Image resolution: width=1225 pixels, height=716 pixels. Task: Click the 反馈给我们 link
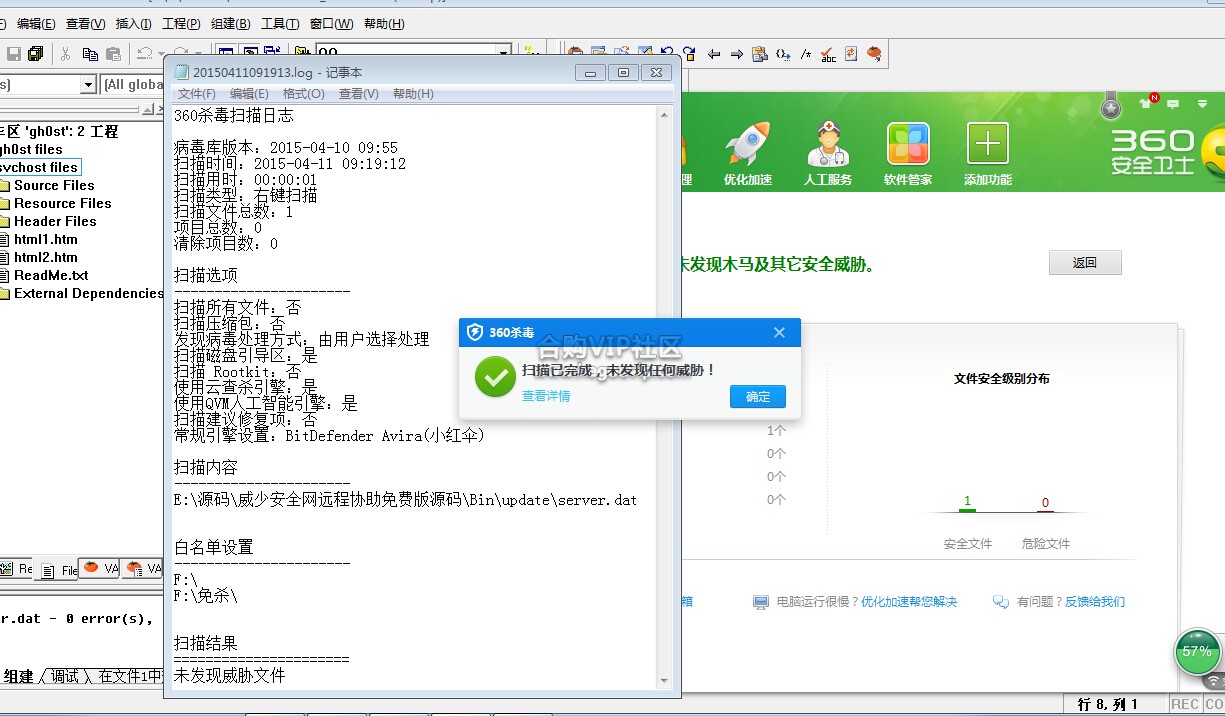1095,602
